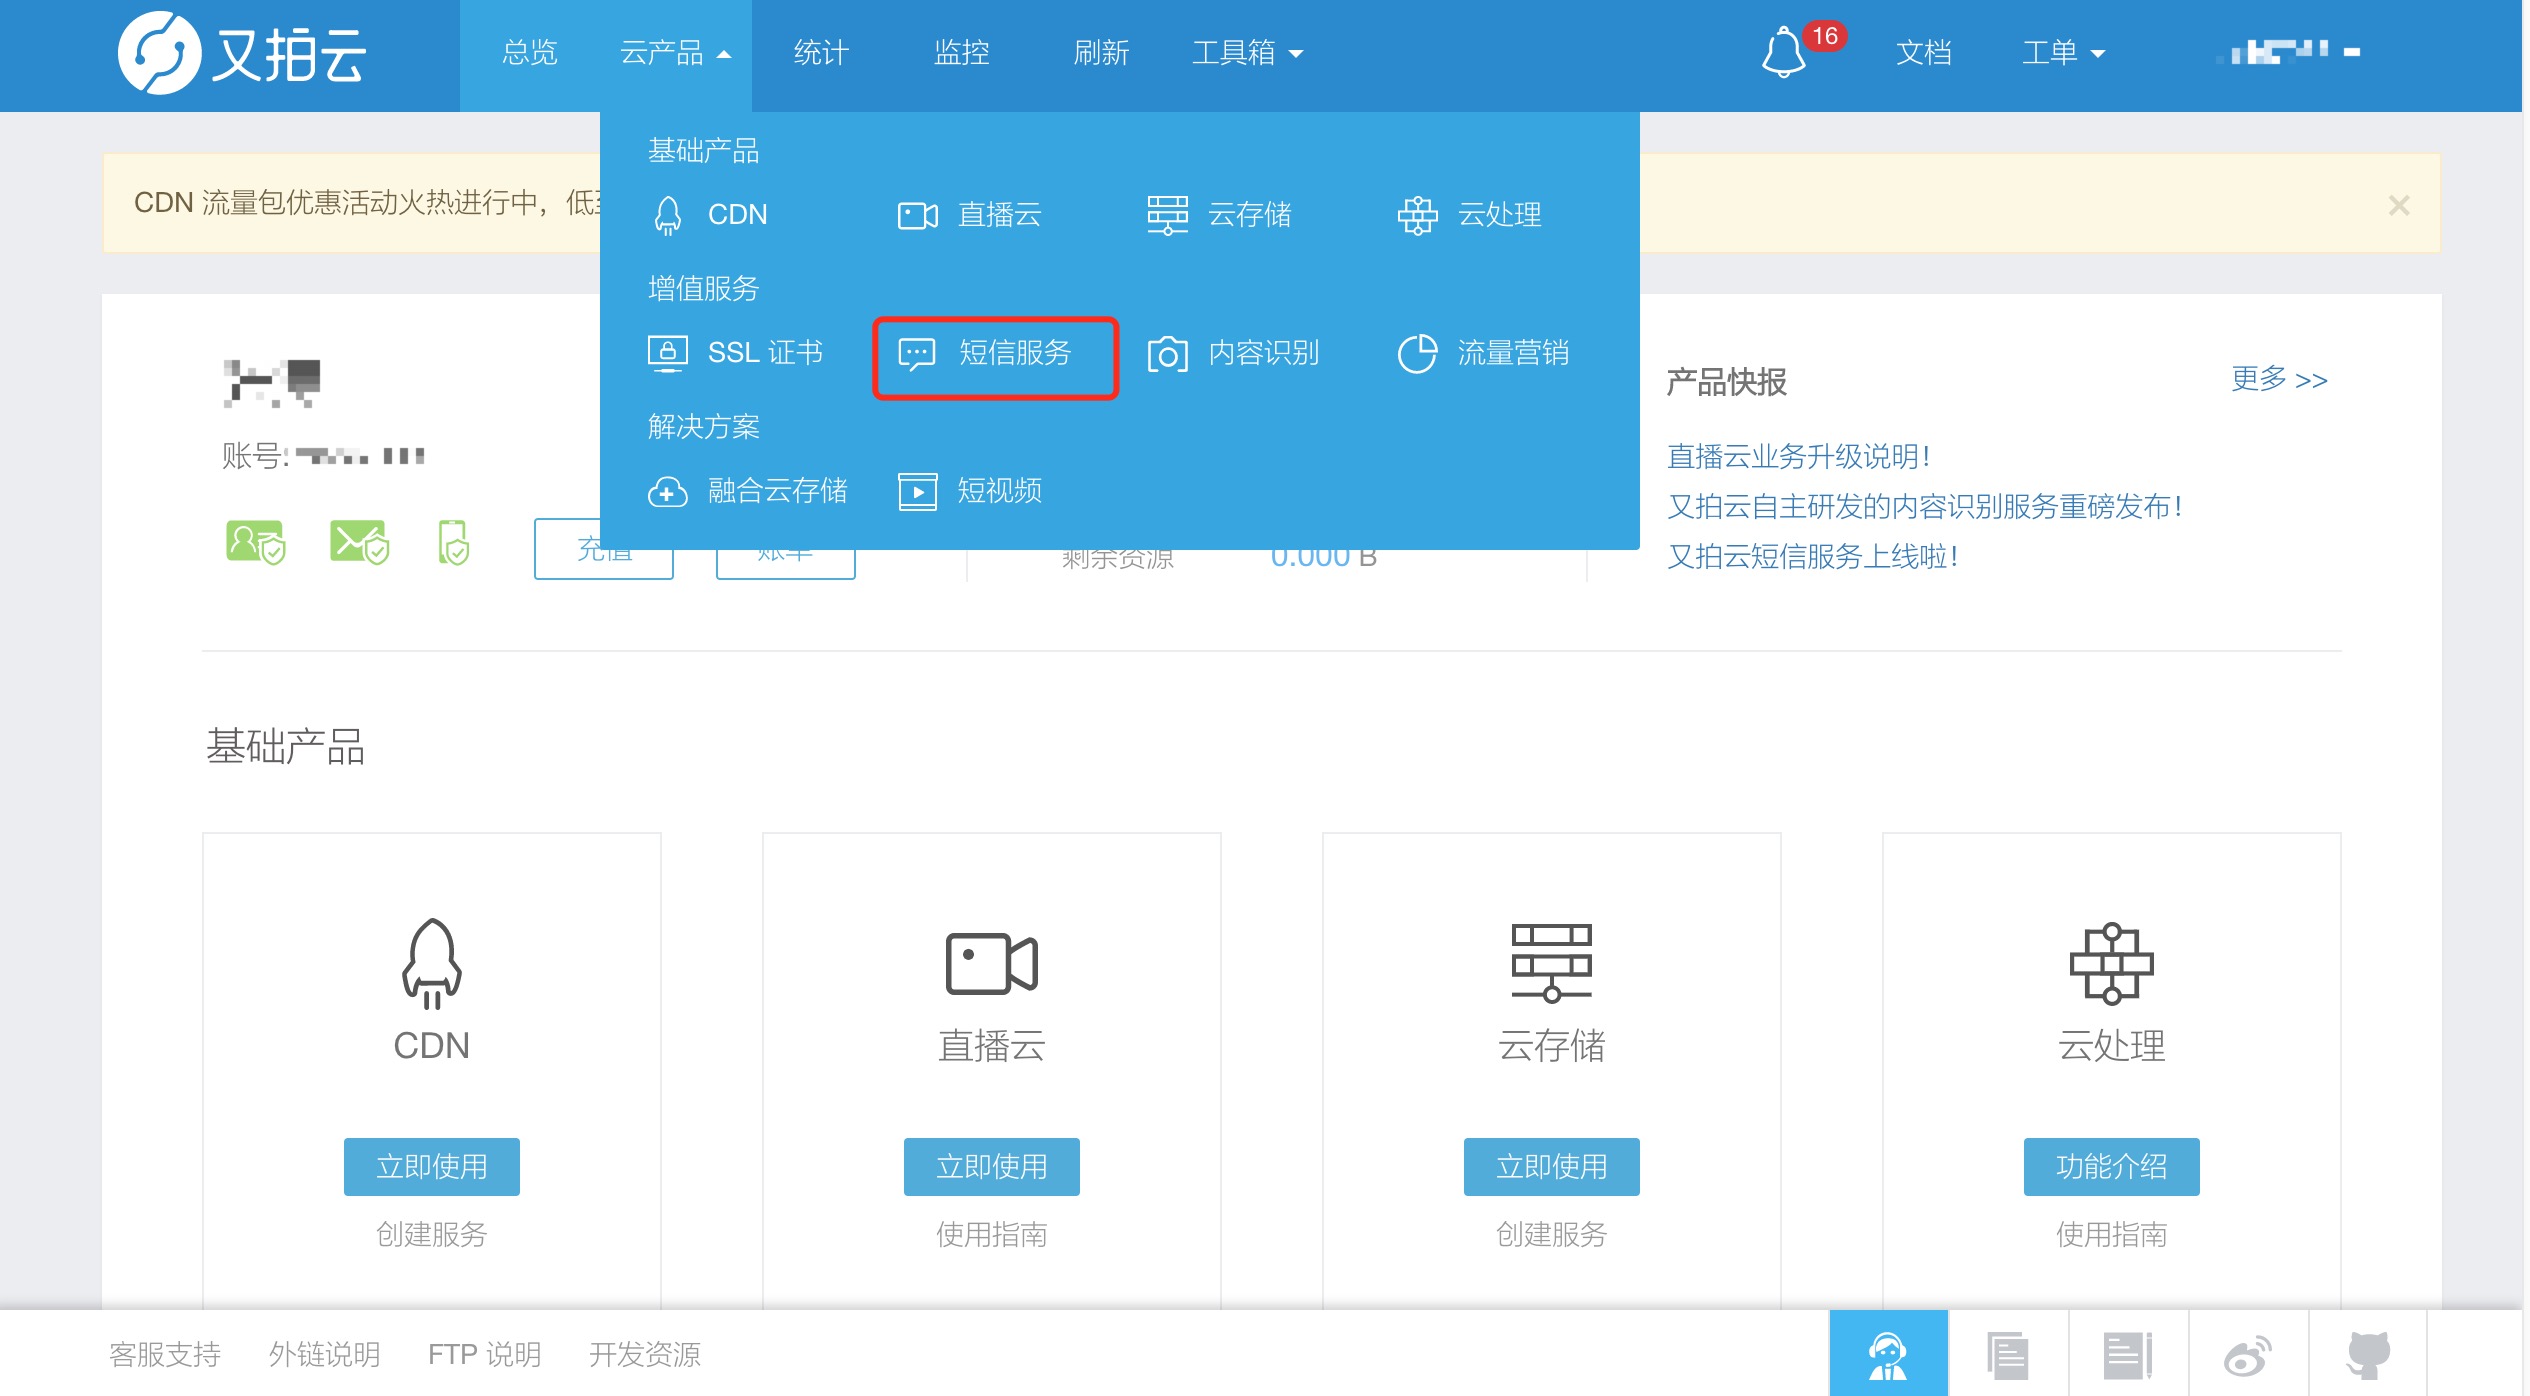Click the large CDN rocket icon card
Image resolution: width=2530 pixels, height=1396 pixels.
[x=431, y=963]
